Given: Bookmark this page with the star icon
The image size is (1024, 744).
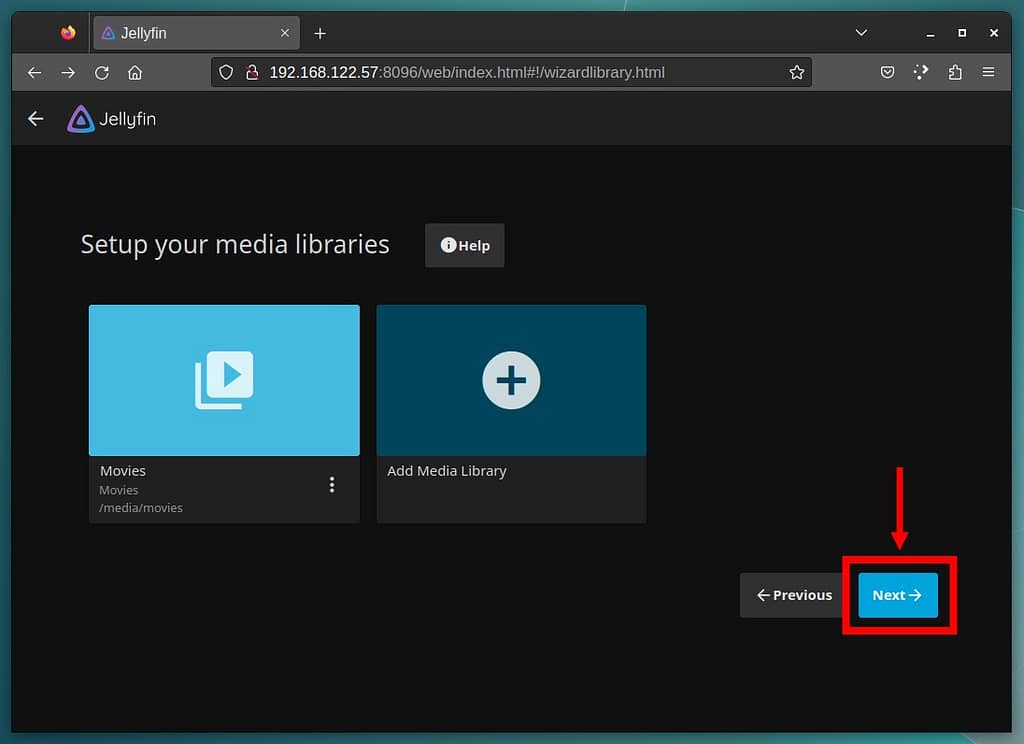Looking at the screenshot, I should pos(796,73).
